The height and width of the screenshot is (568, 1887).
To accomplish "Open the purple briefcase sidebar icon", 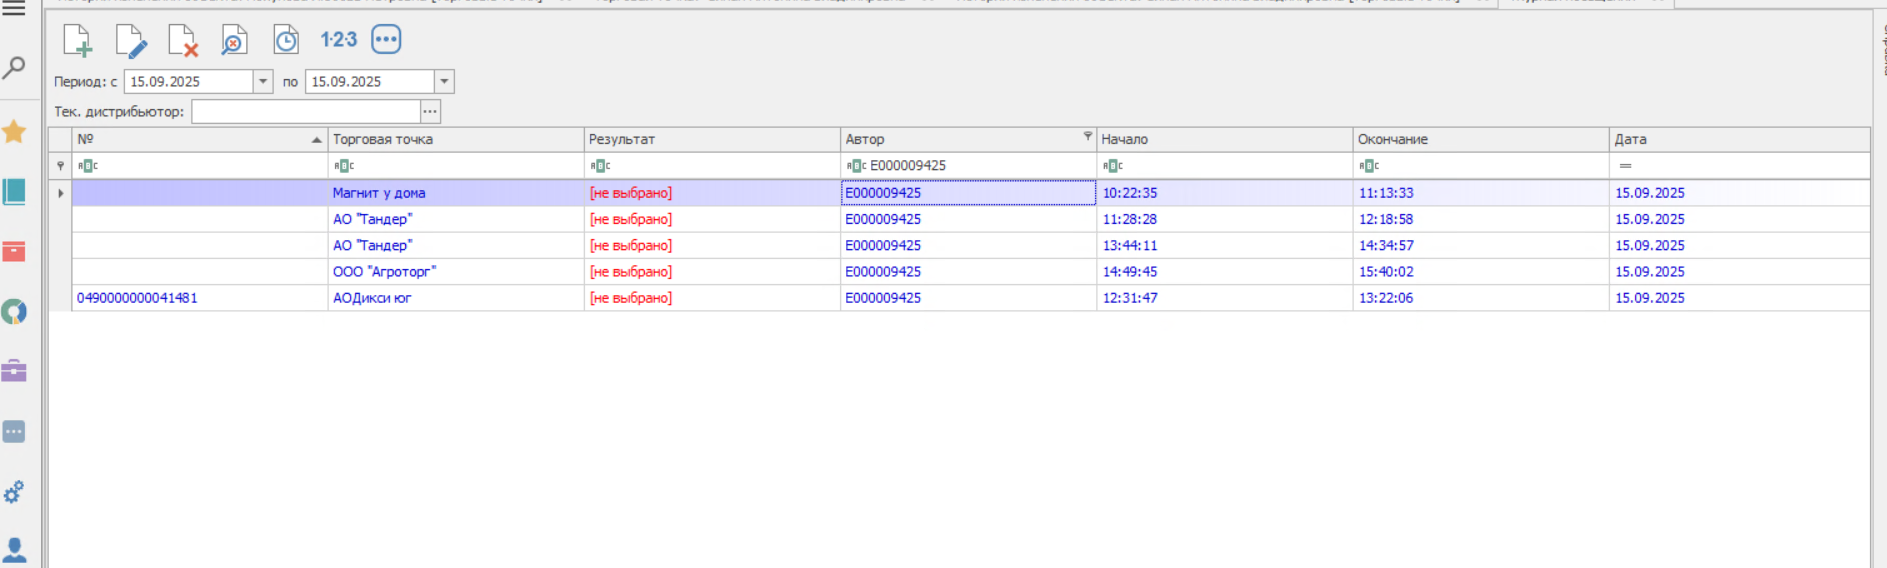I will coord(14,371).
